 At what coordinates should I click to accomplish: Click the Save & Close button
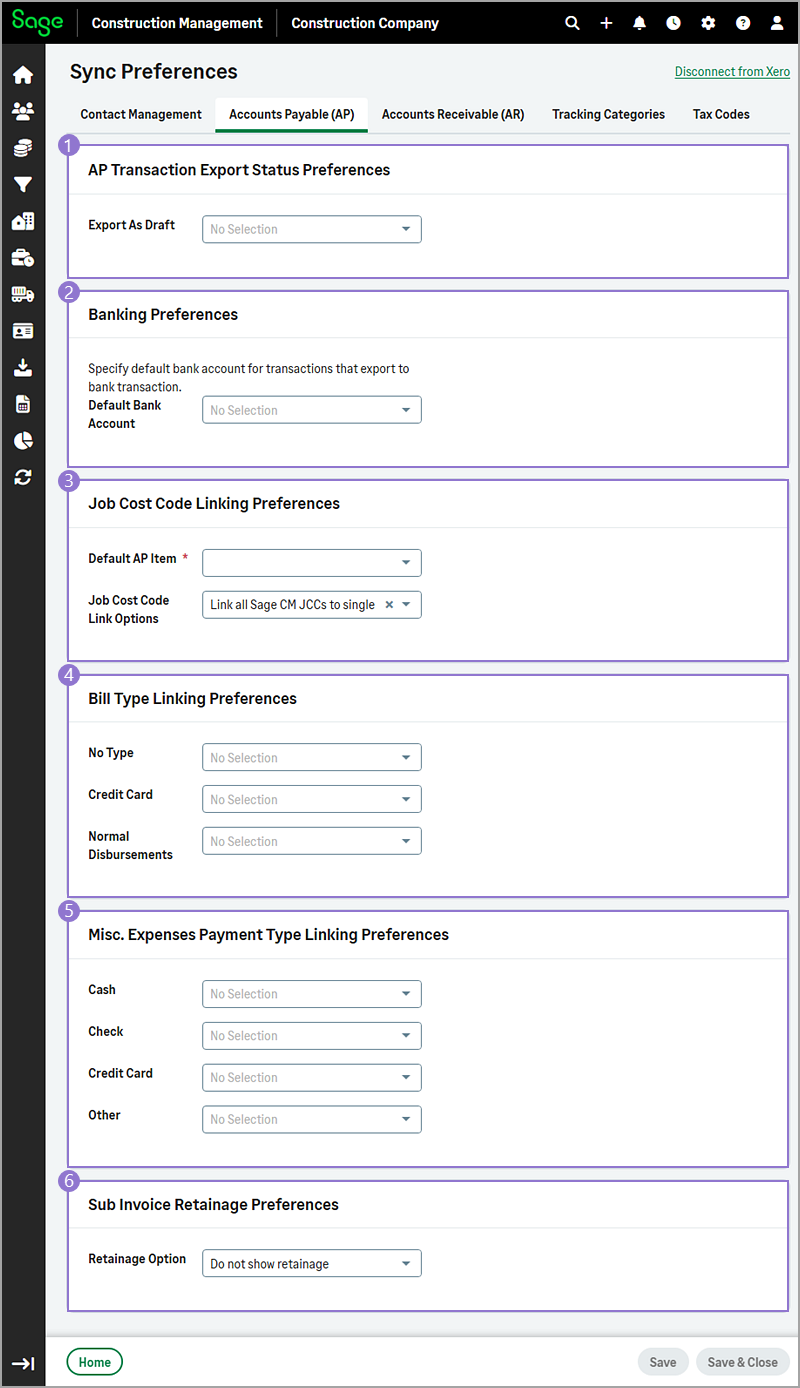click(x=742, y=1362)
